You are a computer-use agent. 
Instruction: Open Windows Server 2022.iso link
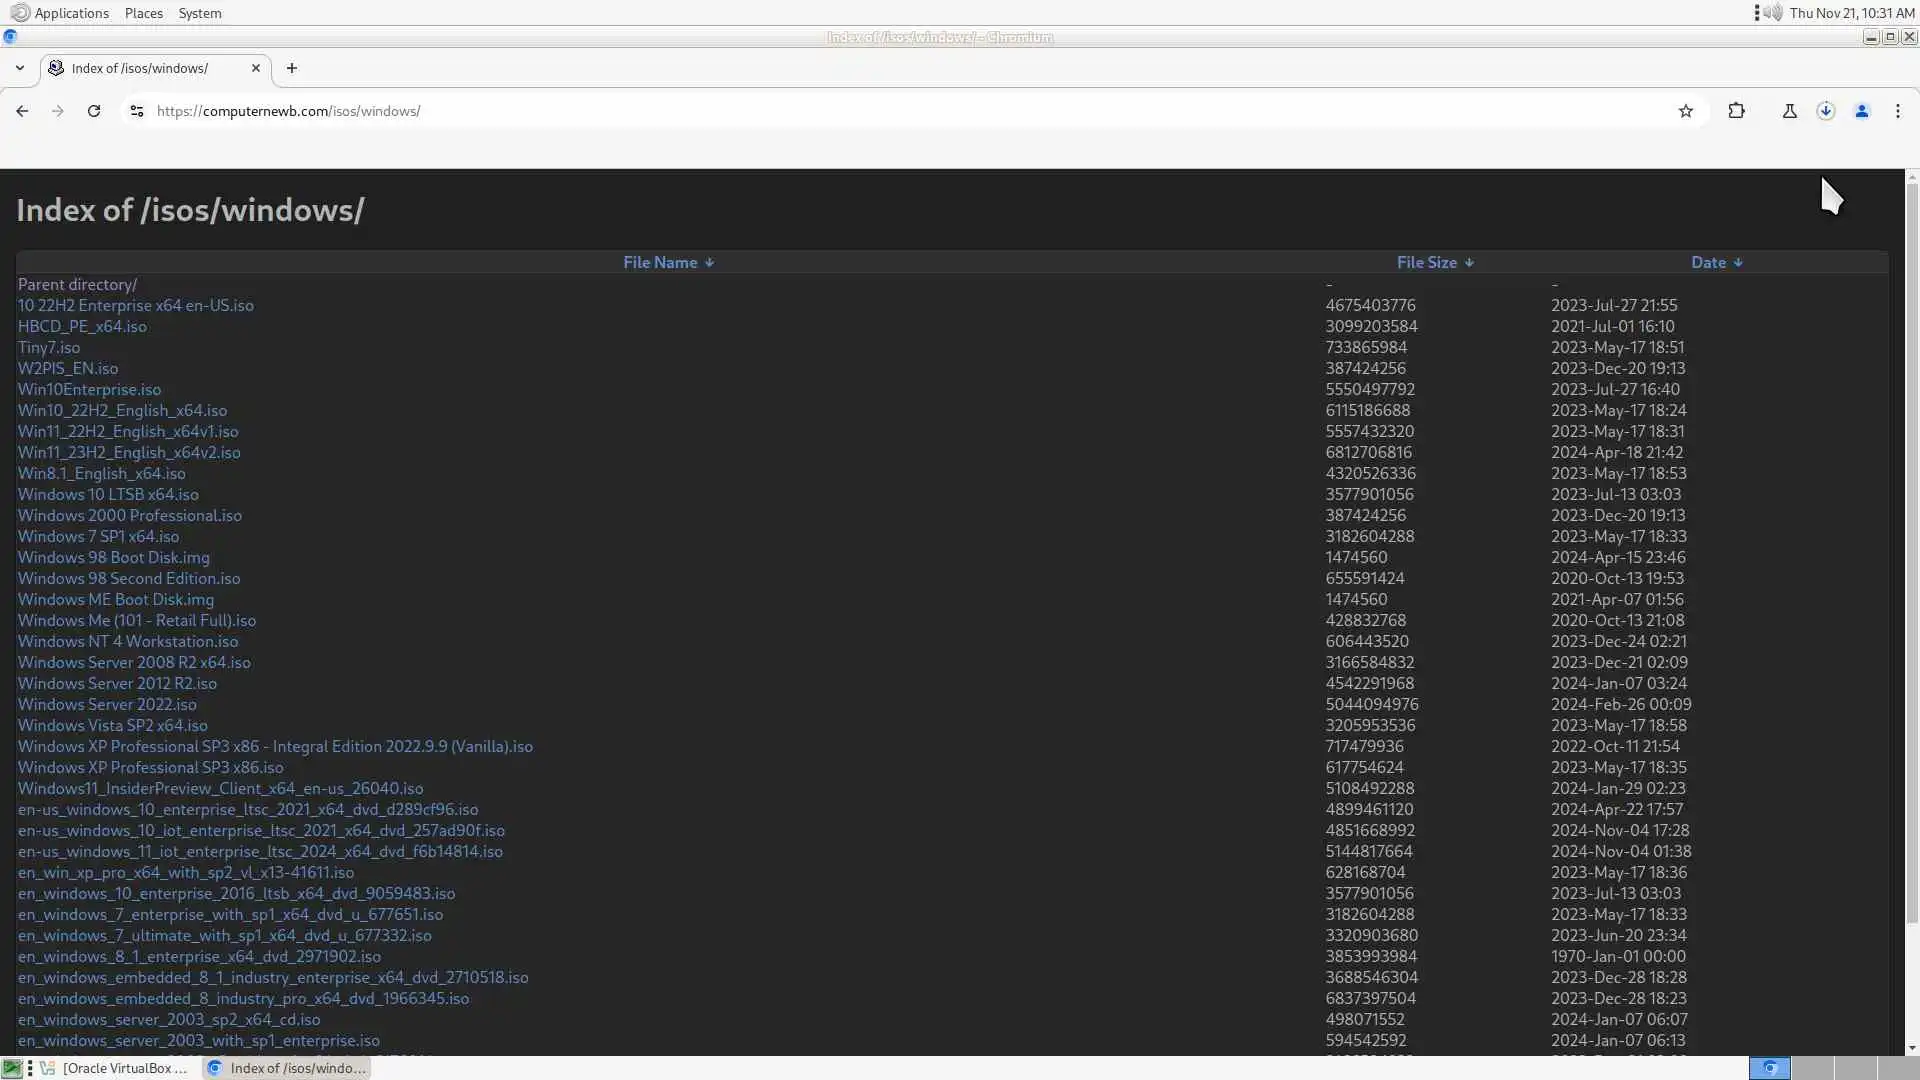107,704
